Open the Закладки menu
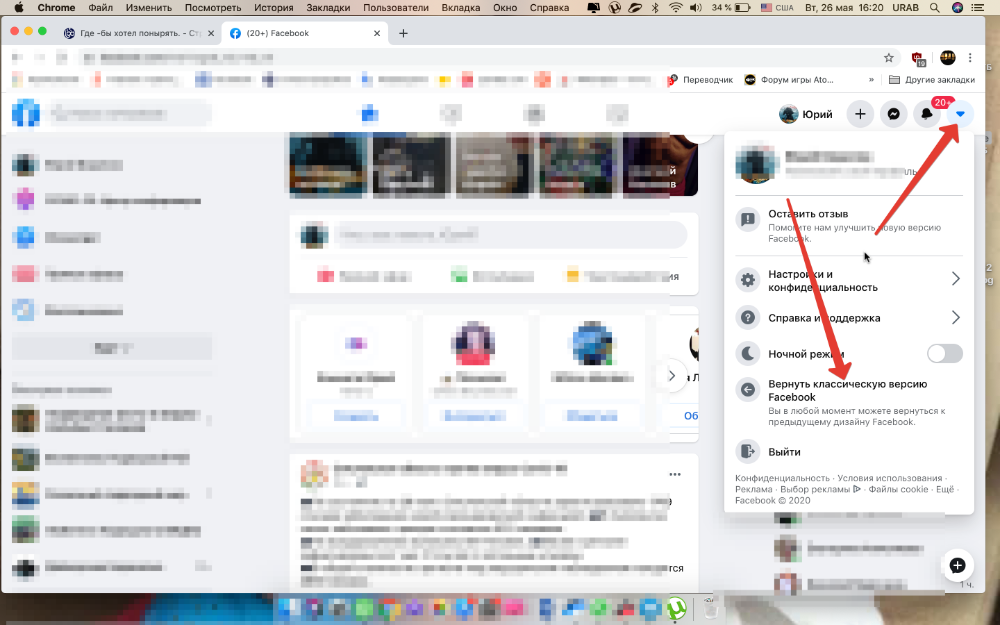 (328, 8)
